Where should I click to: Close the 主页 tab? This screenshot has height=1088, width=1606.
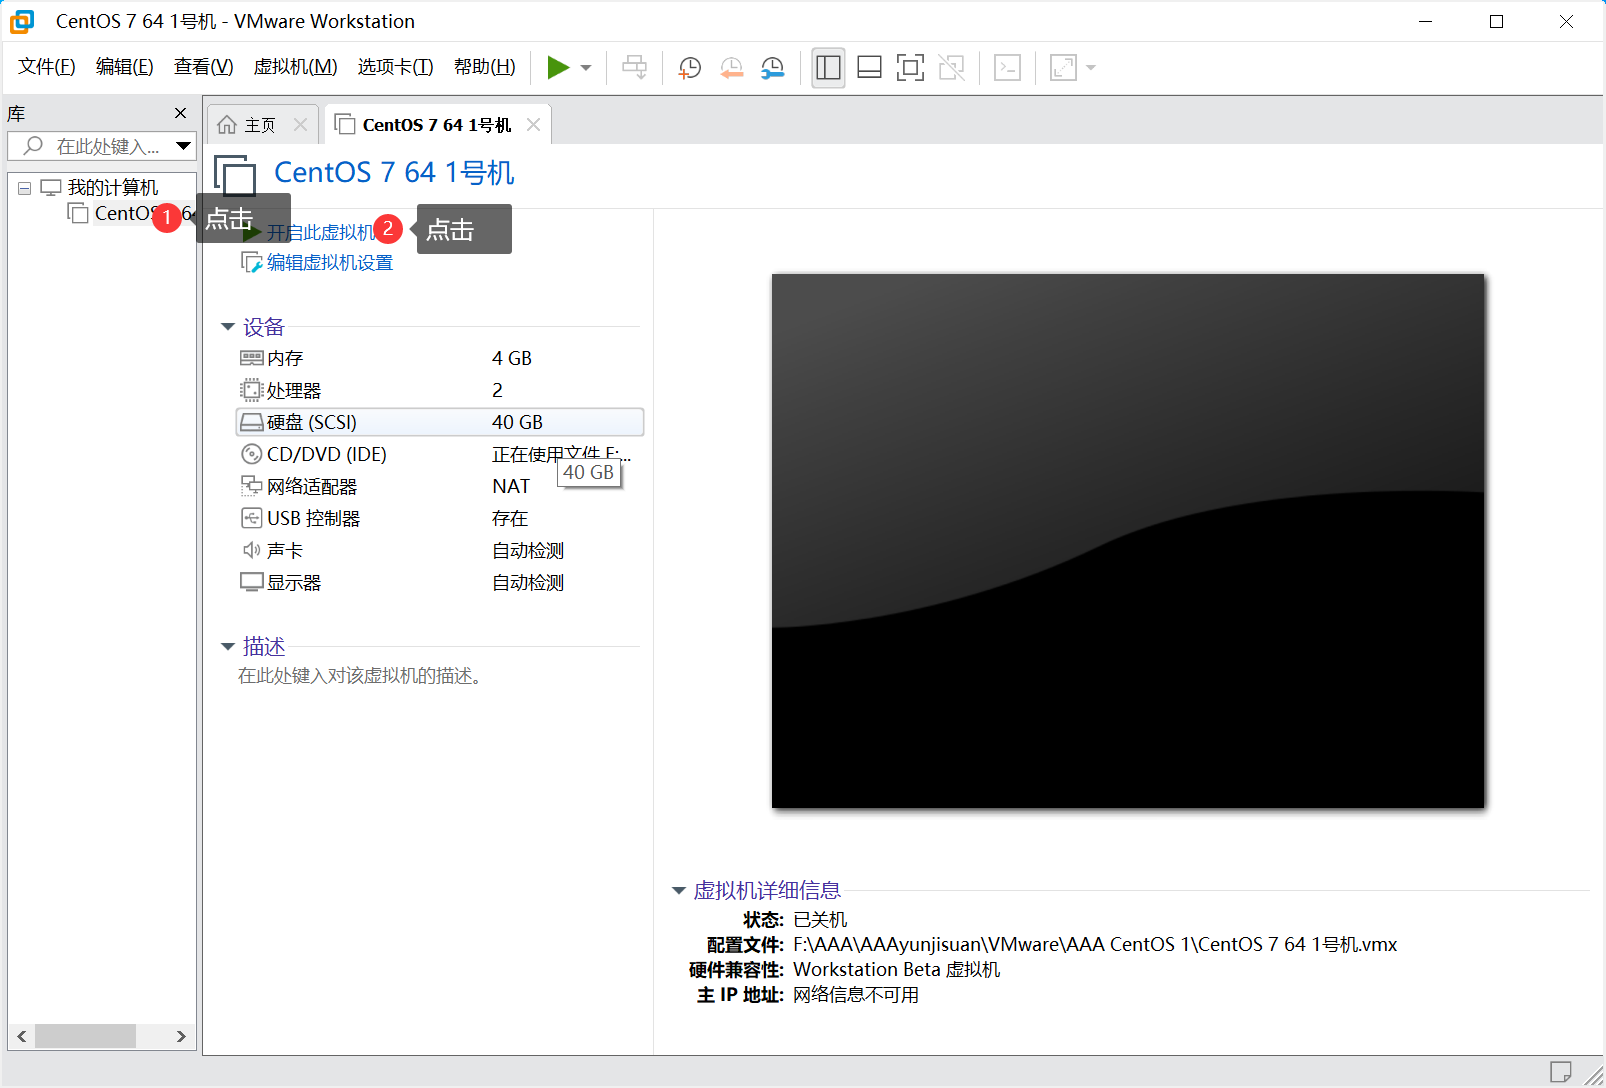point(300,125)
